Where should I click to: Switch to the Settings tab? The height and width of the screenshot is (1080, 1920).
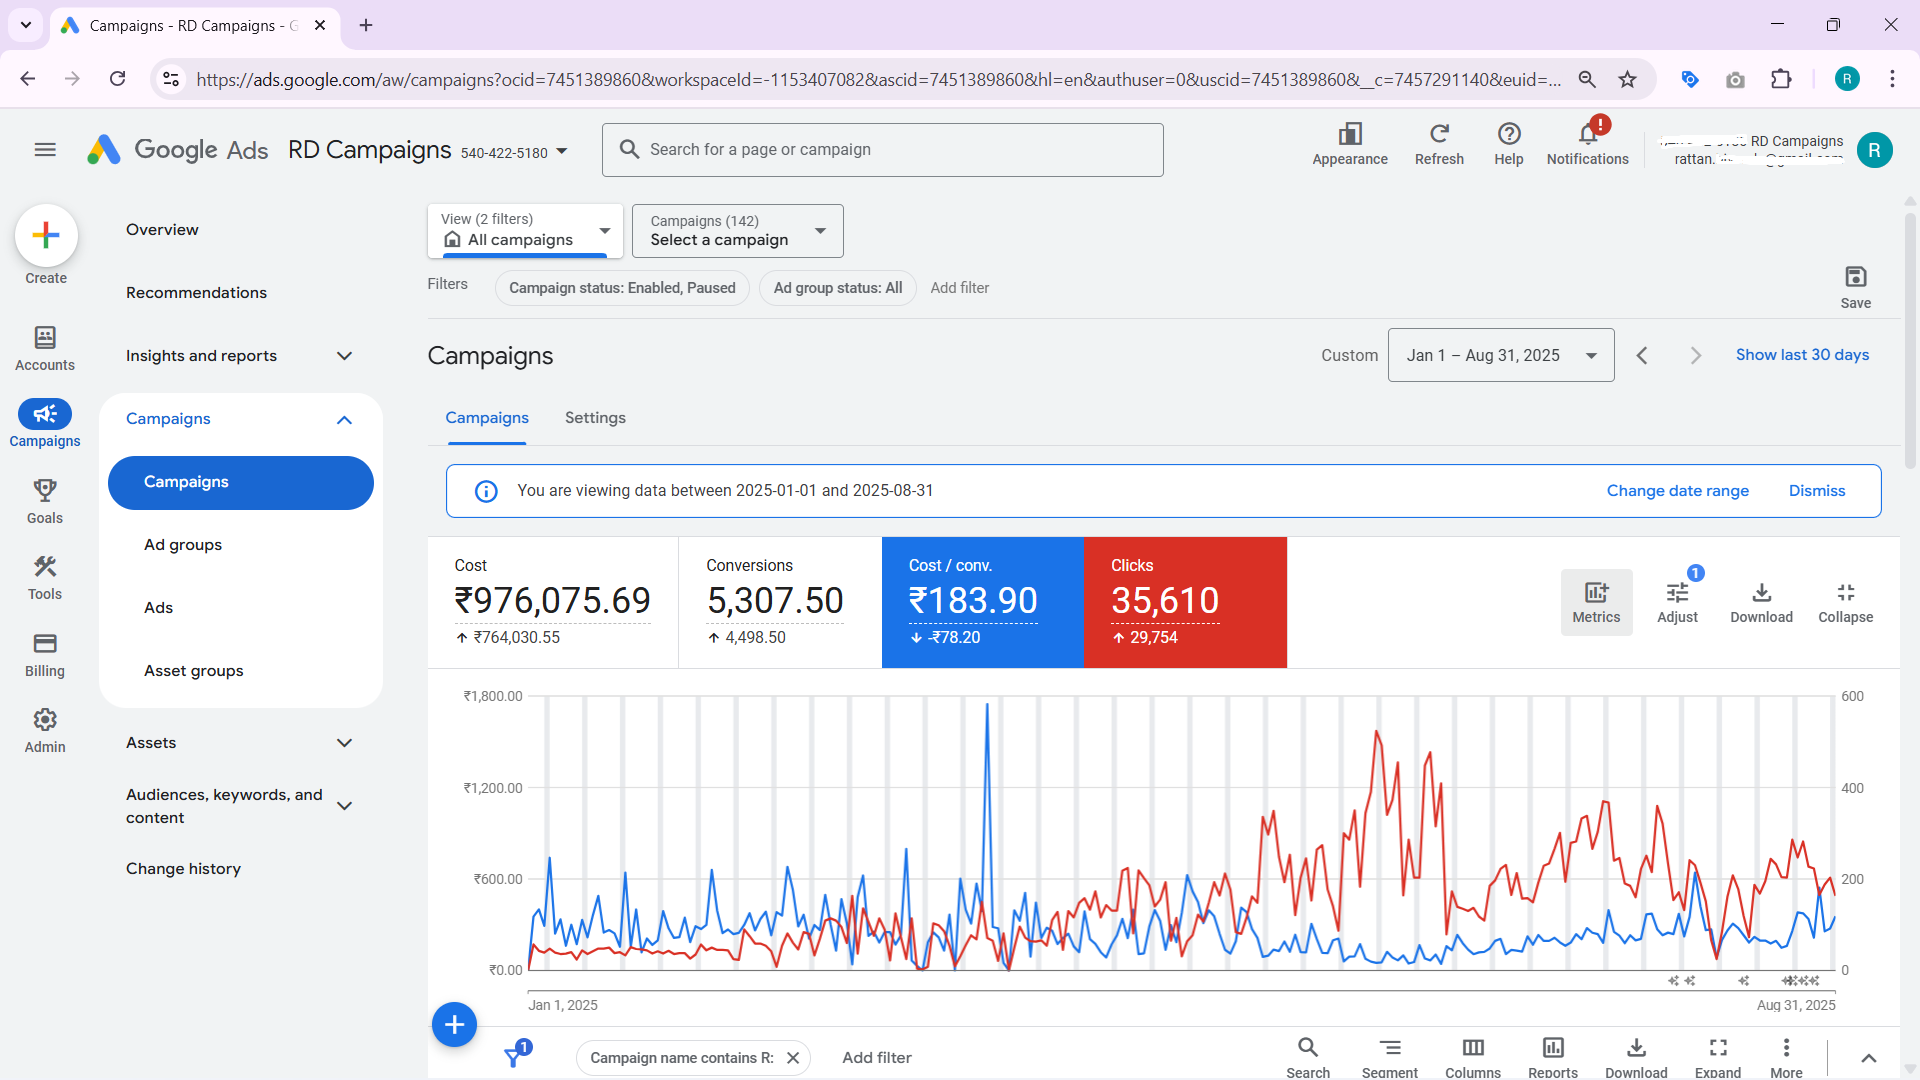pyautogui.click(x=595, y=418)
